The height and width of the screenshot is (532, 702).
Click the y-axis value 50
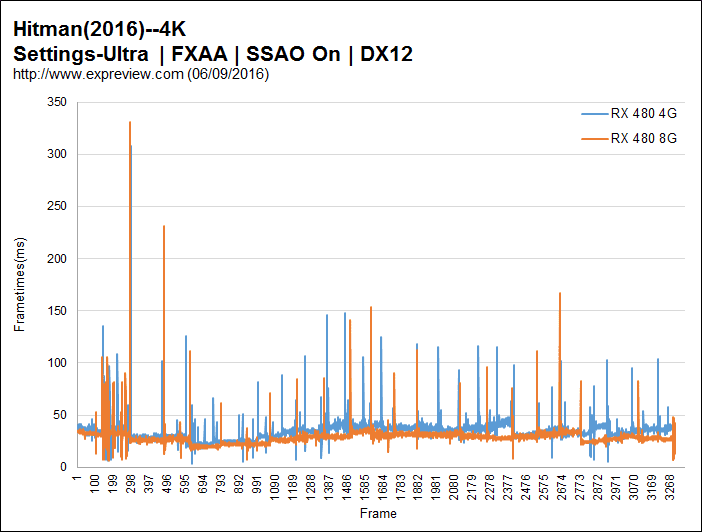(x=60, y=415)
